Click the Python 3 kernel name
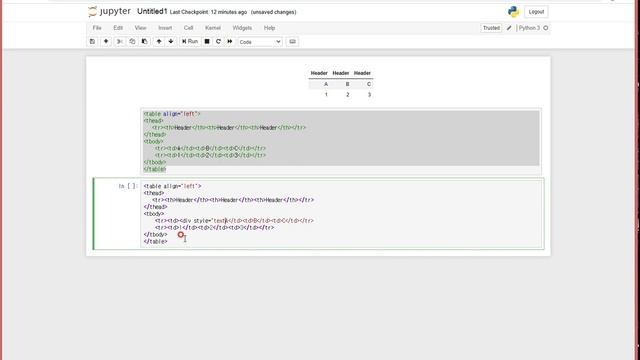This screenshot has height=360, width=640. click(x=529, y=28)
